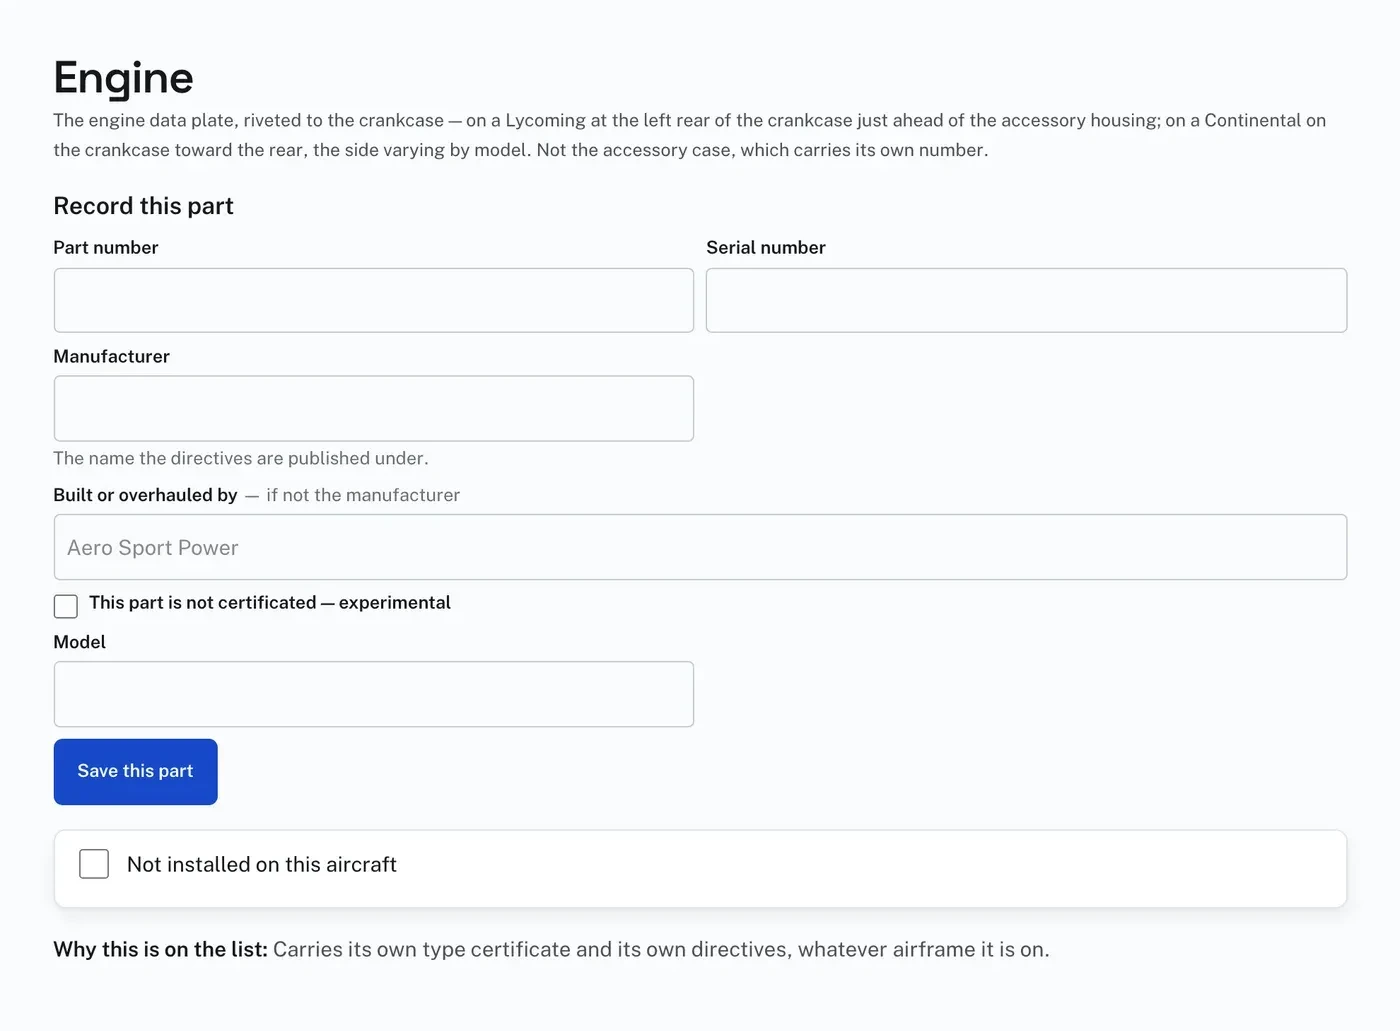Click the Save this part button
Viewport: 1400px width, 1031px height.
pyautogui.click(x=136, y=772)
